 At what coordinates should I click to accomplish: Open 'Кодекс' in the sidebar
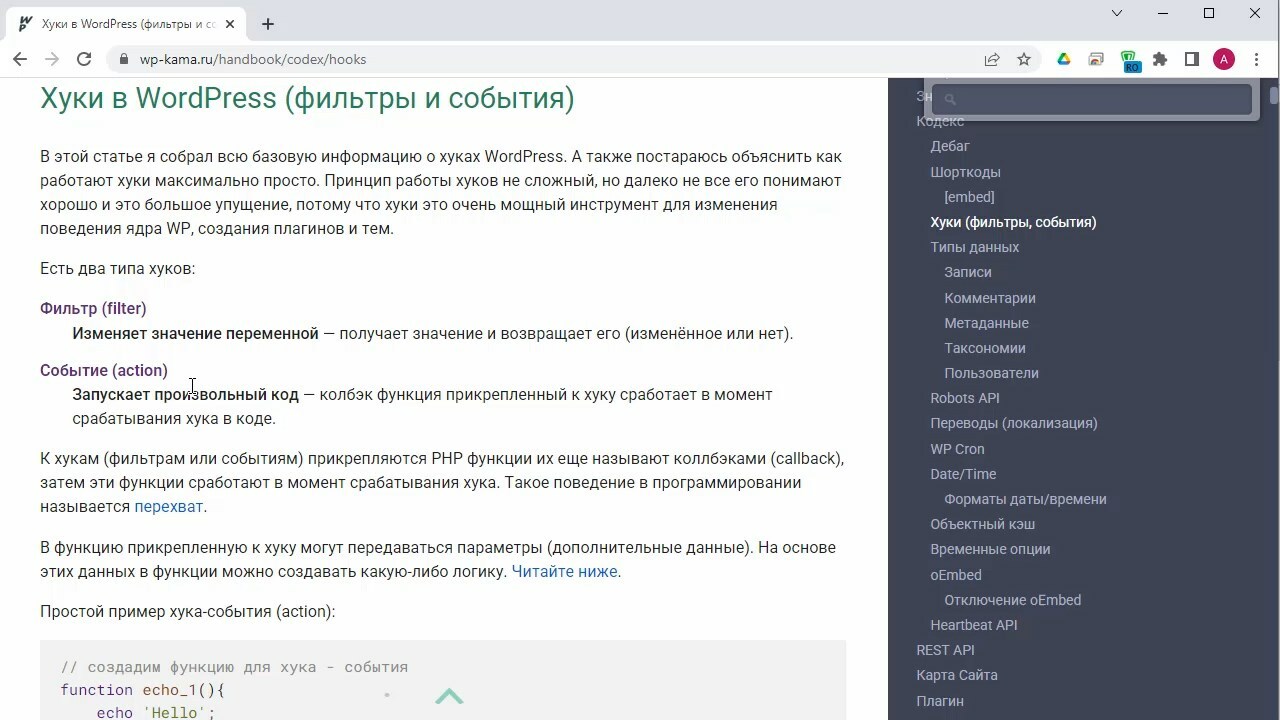(x=940, y=121)
